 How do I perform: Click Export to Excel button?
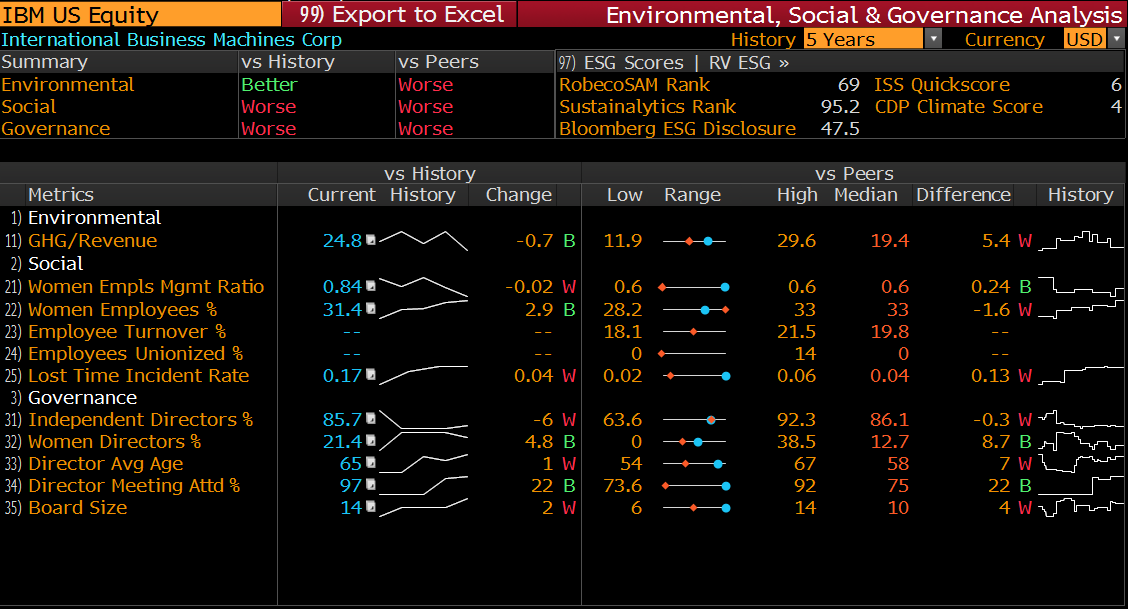coord(399,14)
